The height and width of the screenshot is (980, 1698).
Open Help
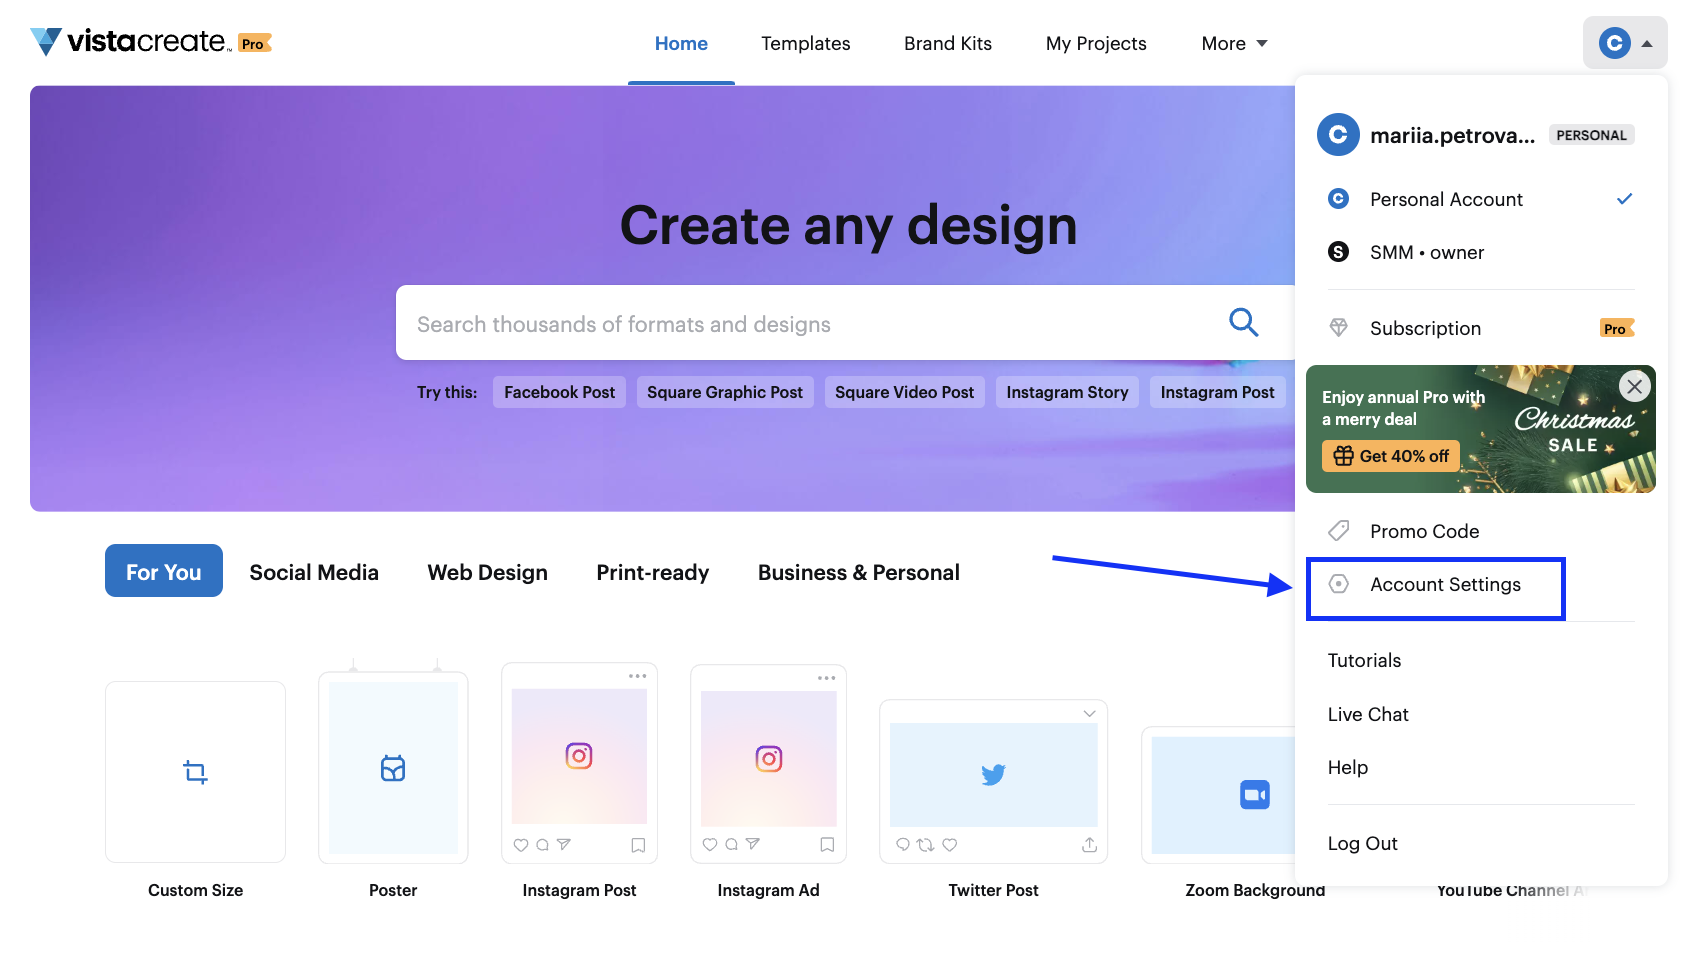coord(1347,767)
